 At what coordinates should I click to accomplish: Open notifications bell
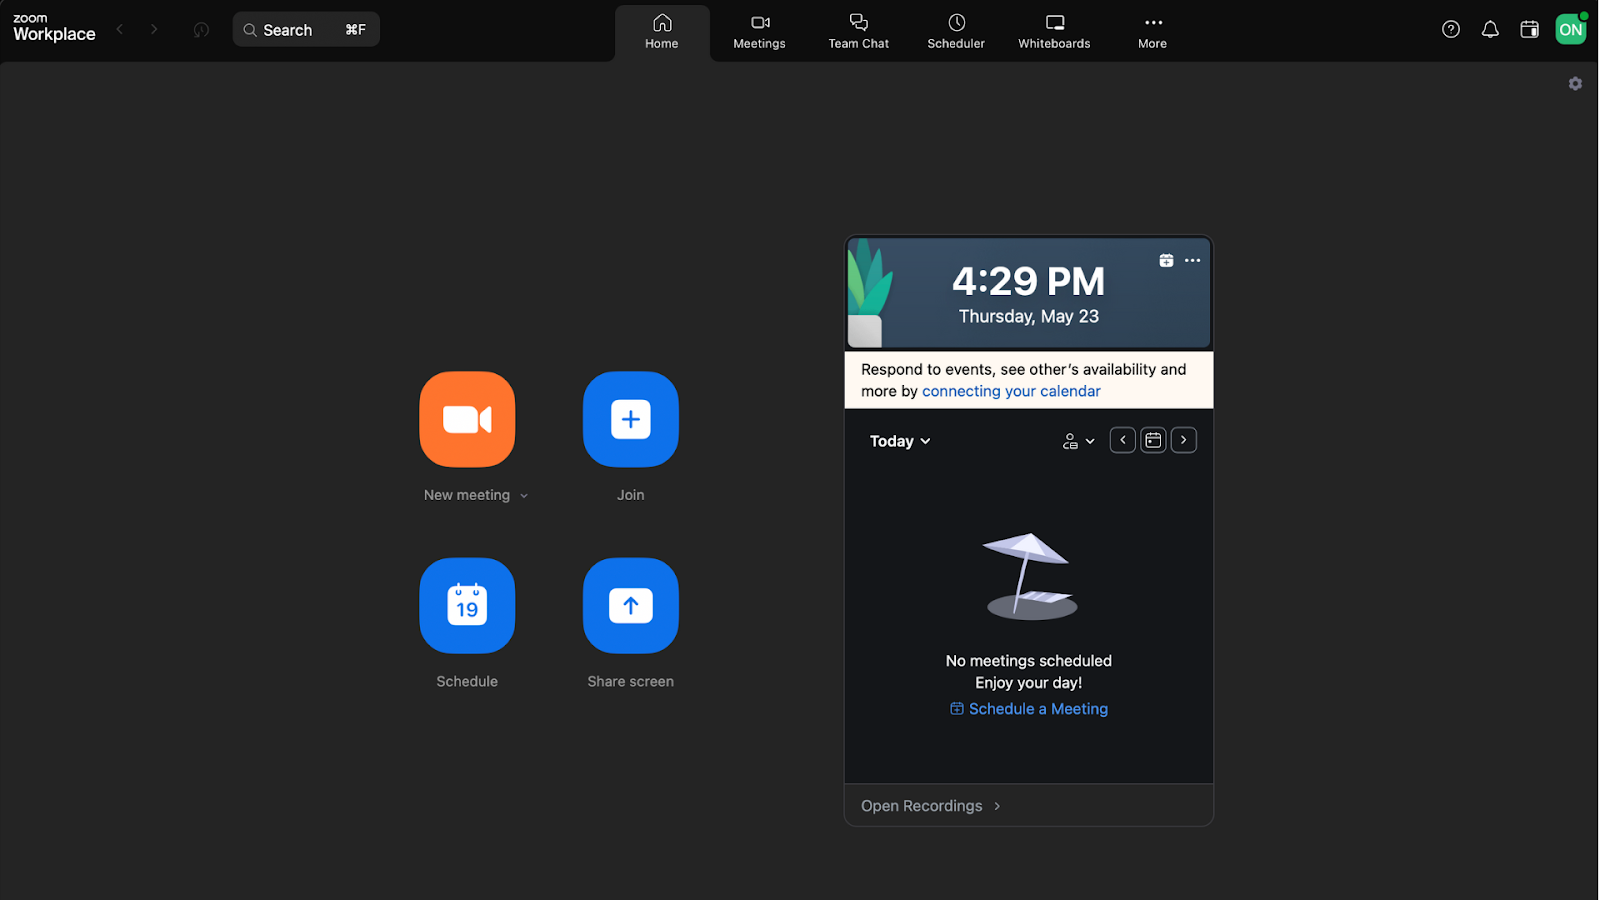[1490, 29]
